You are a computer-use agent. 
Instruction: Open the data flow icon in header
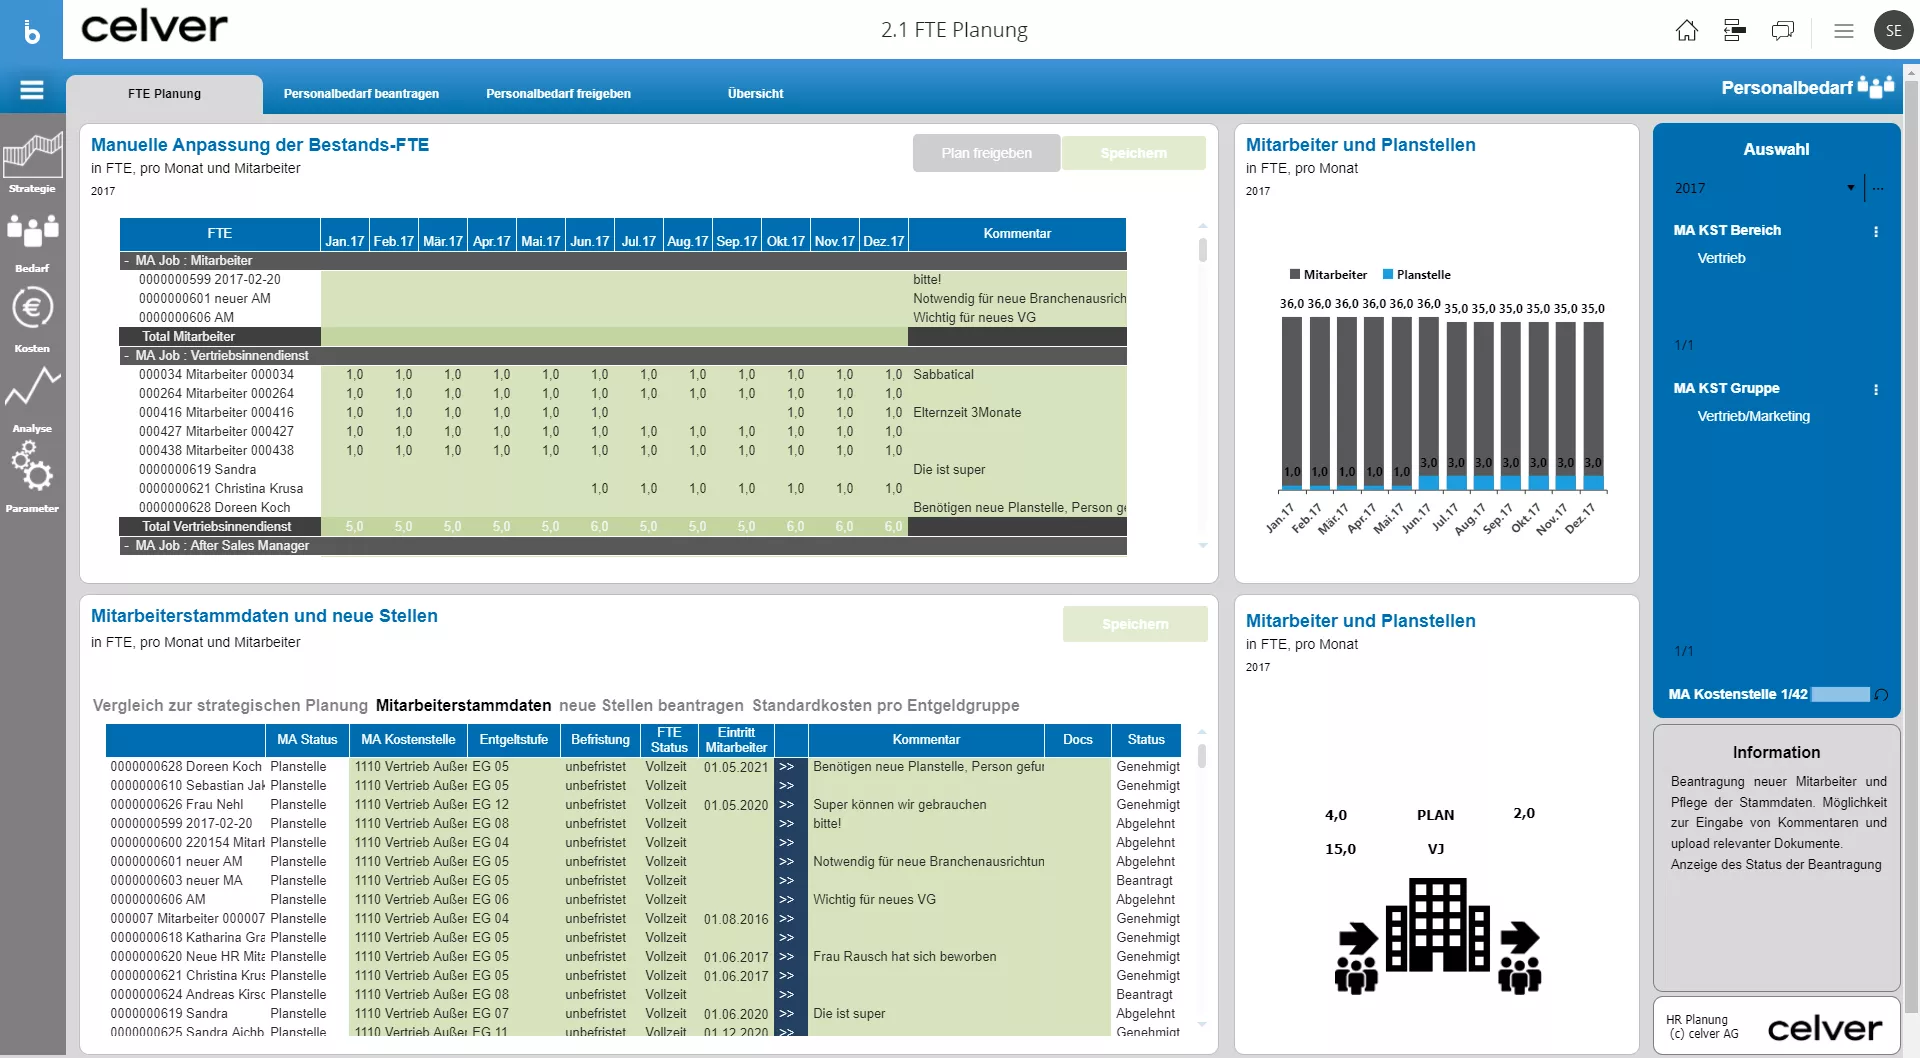coord(1735,31)
